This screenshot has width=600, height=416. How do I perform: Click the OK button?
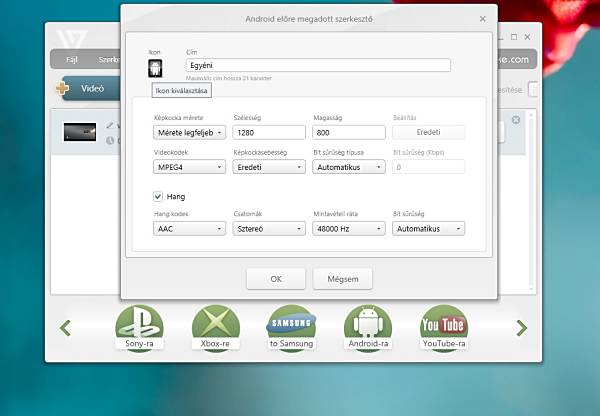(276, 279)
